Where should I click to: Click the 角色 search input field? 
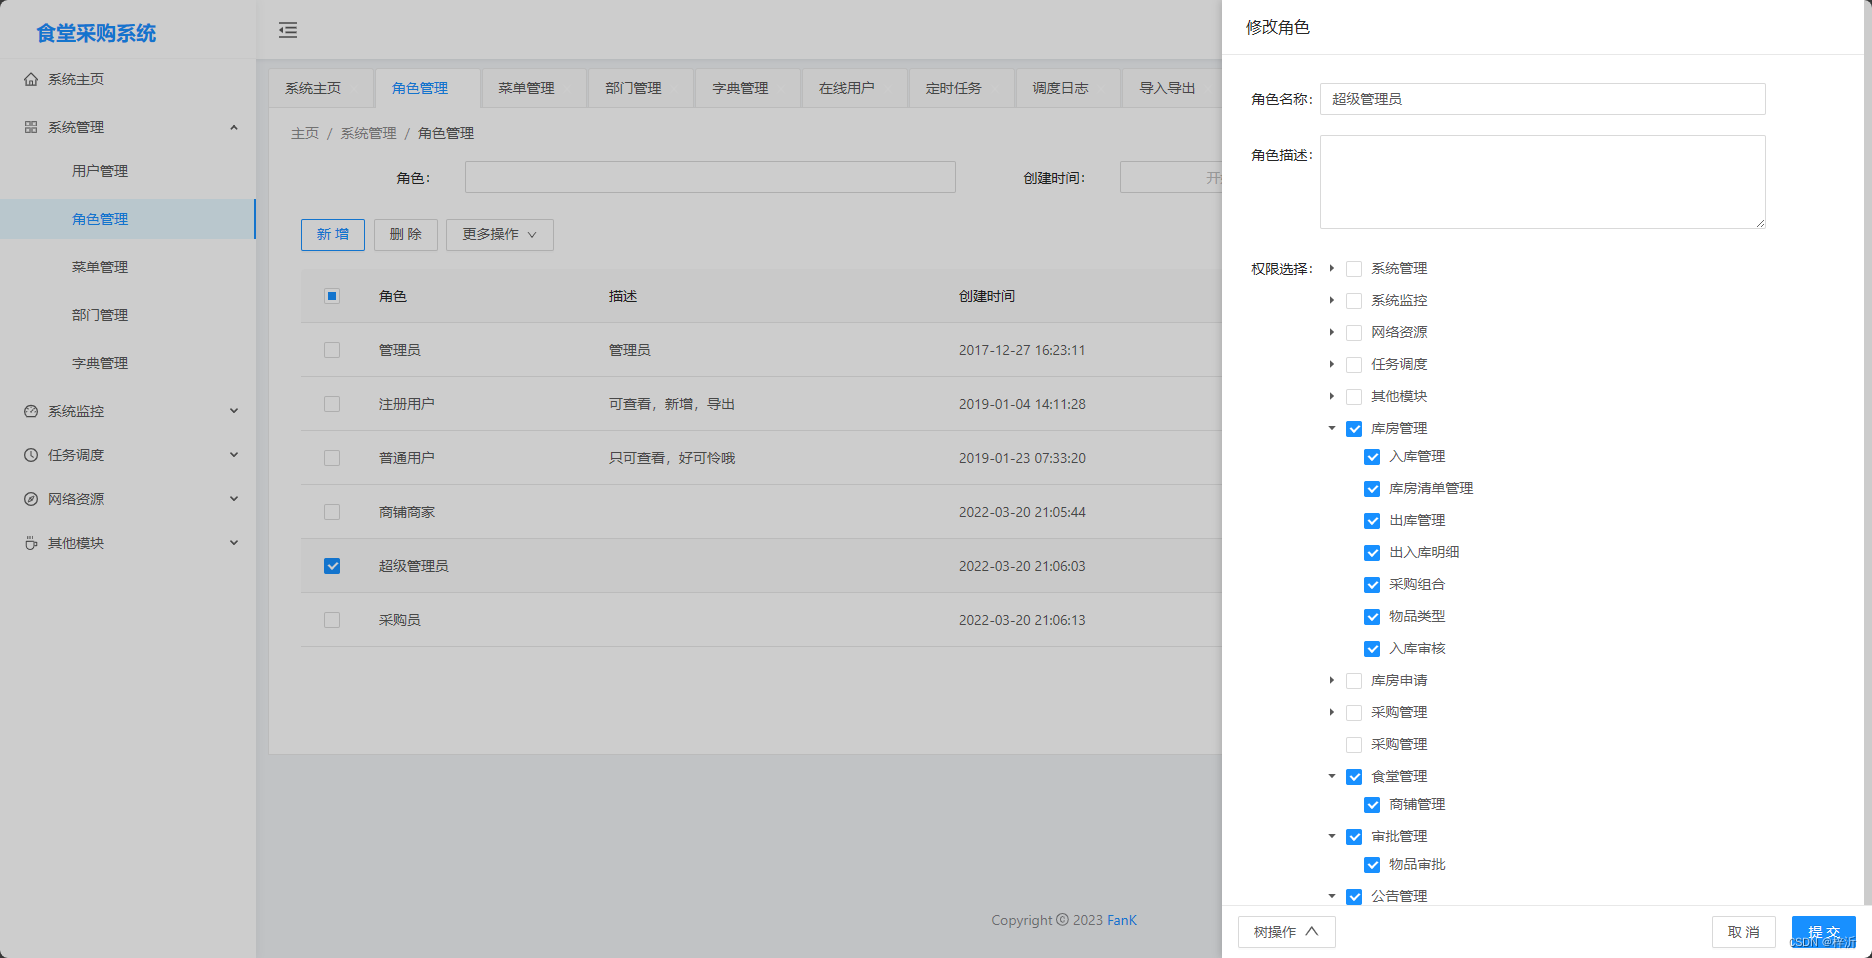pos(710,177)
